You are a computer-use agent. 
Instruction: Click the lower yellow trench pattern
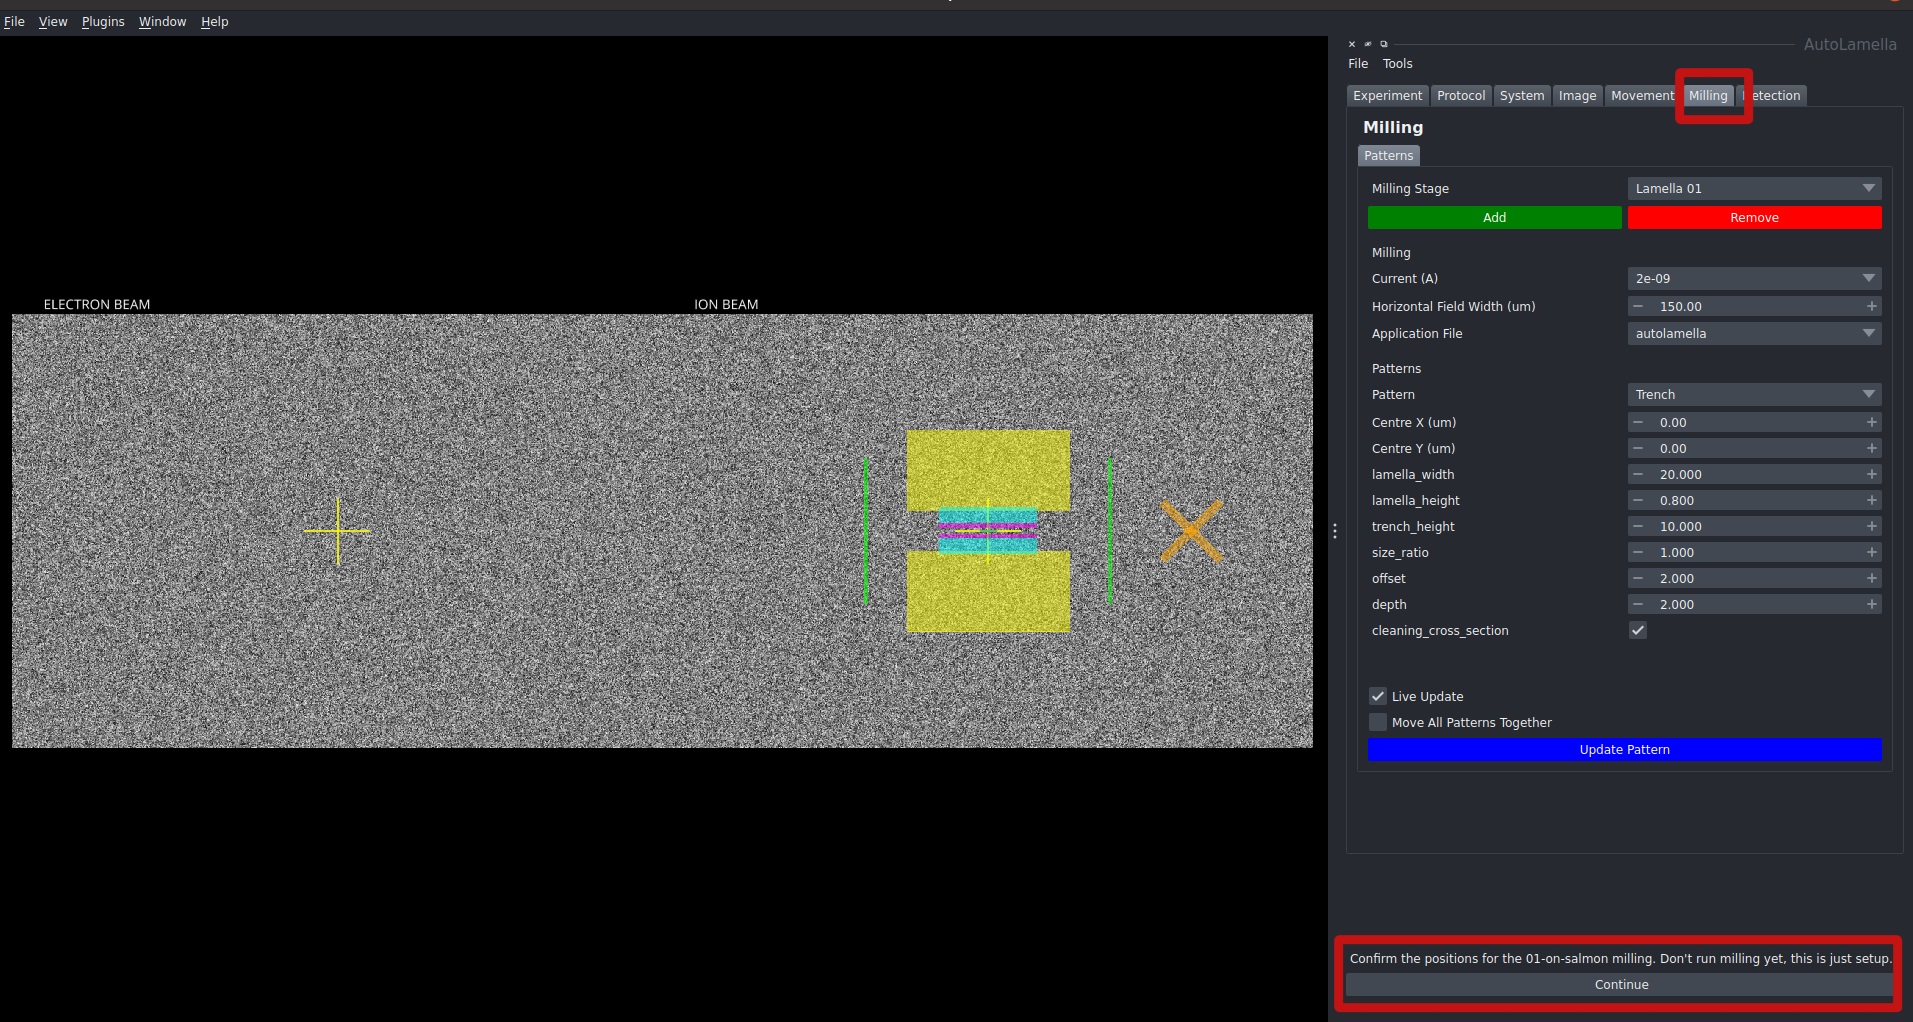point(988,591)
